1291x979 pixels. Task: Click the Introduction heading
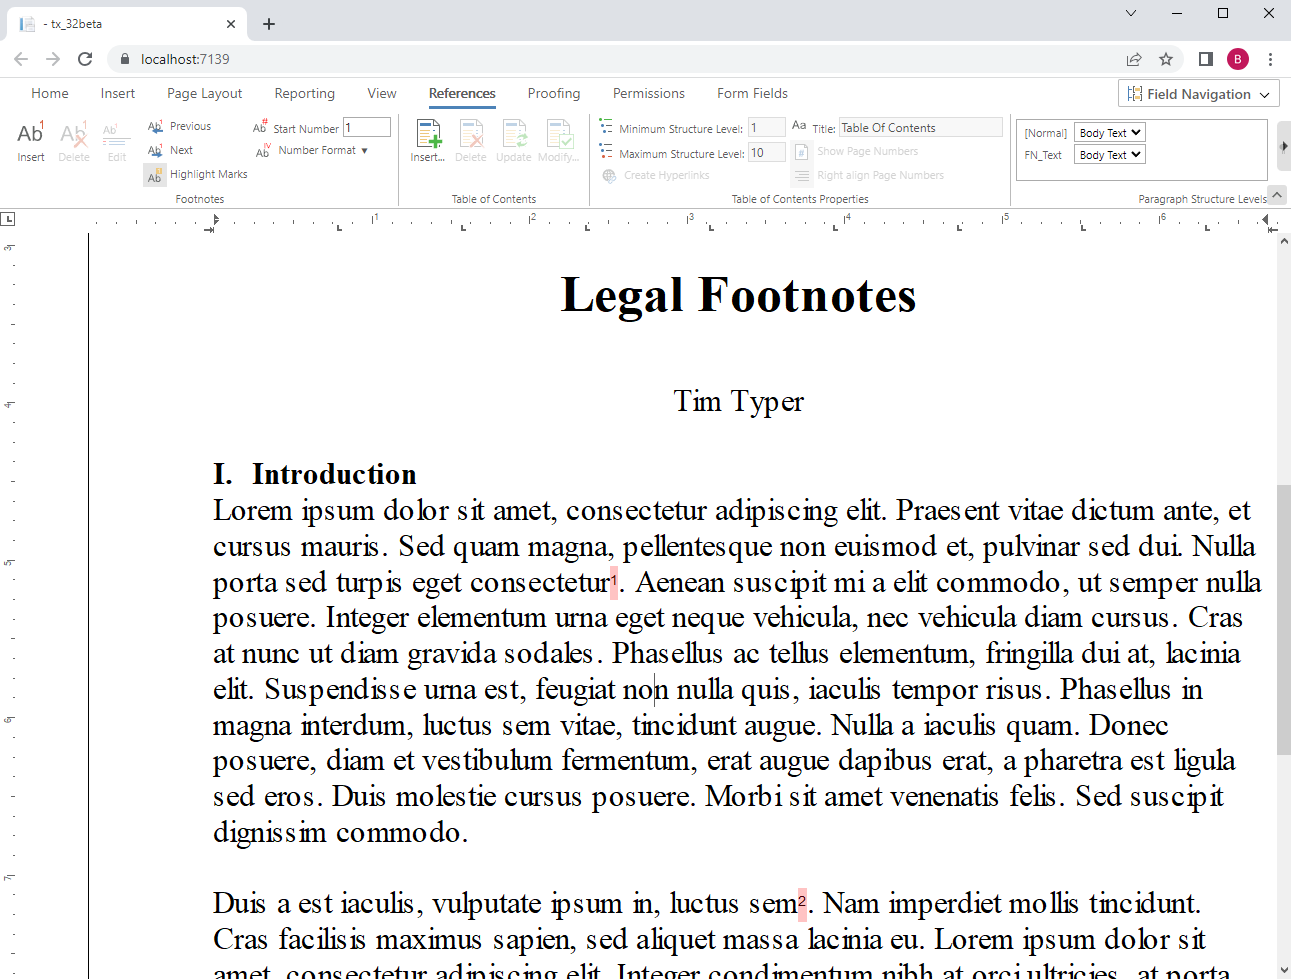[x=334, y=474]
